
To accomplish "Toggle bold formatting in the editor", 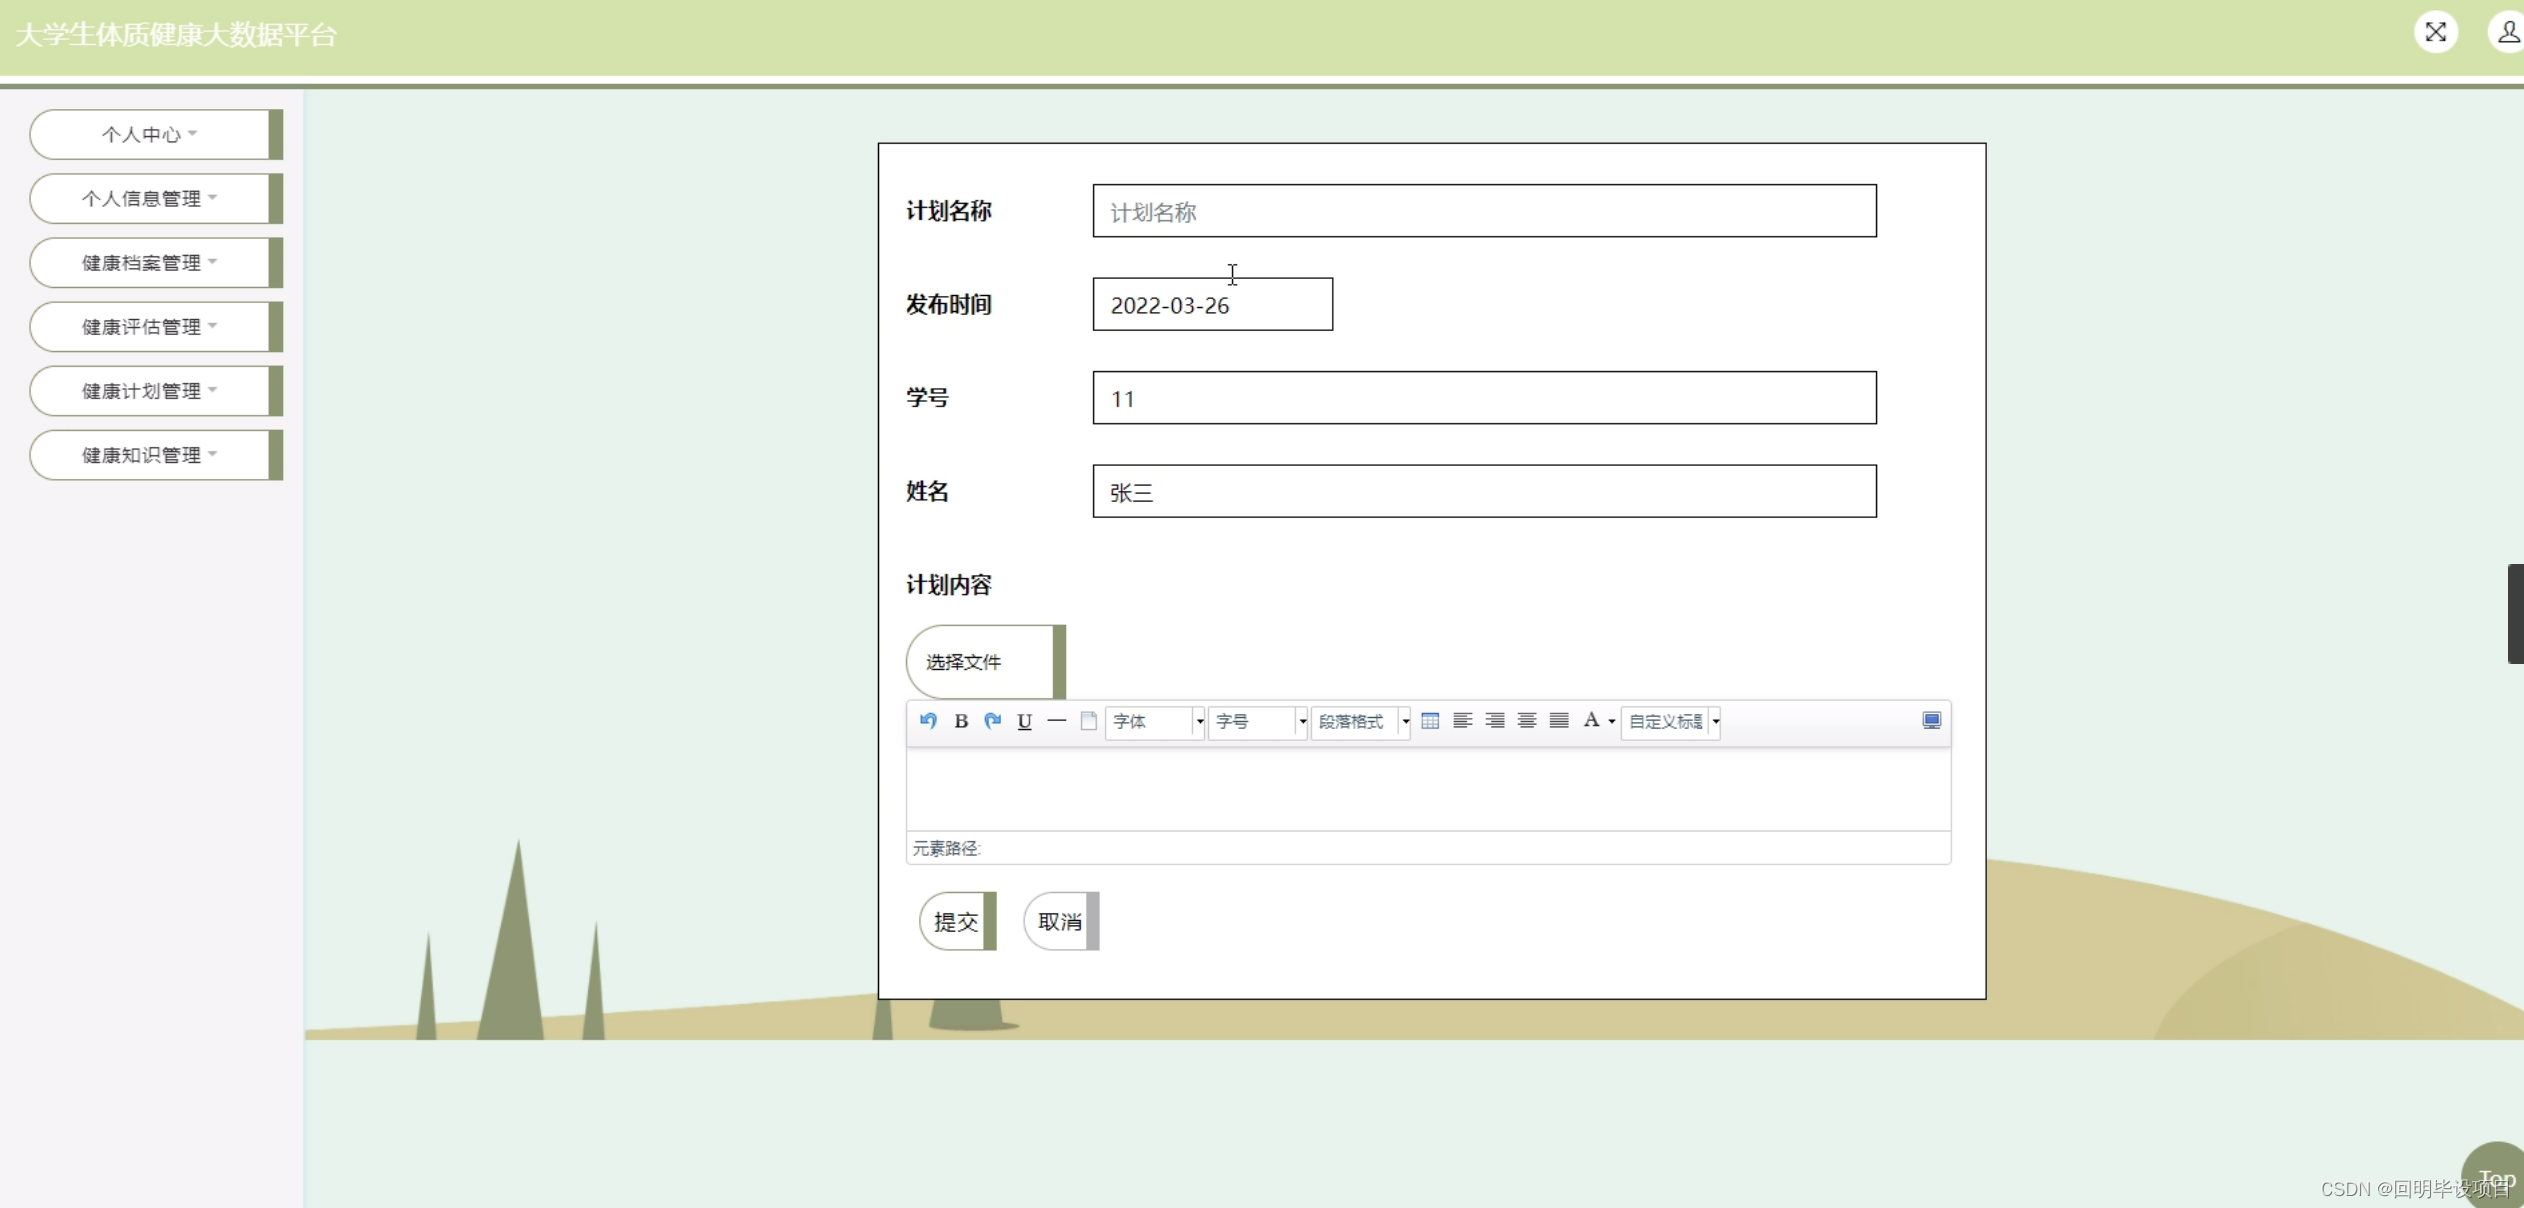I will click(961, 721).
